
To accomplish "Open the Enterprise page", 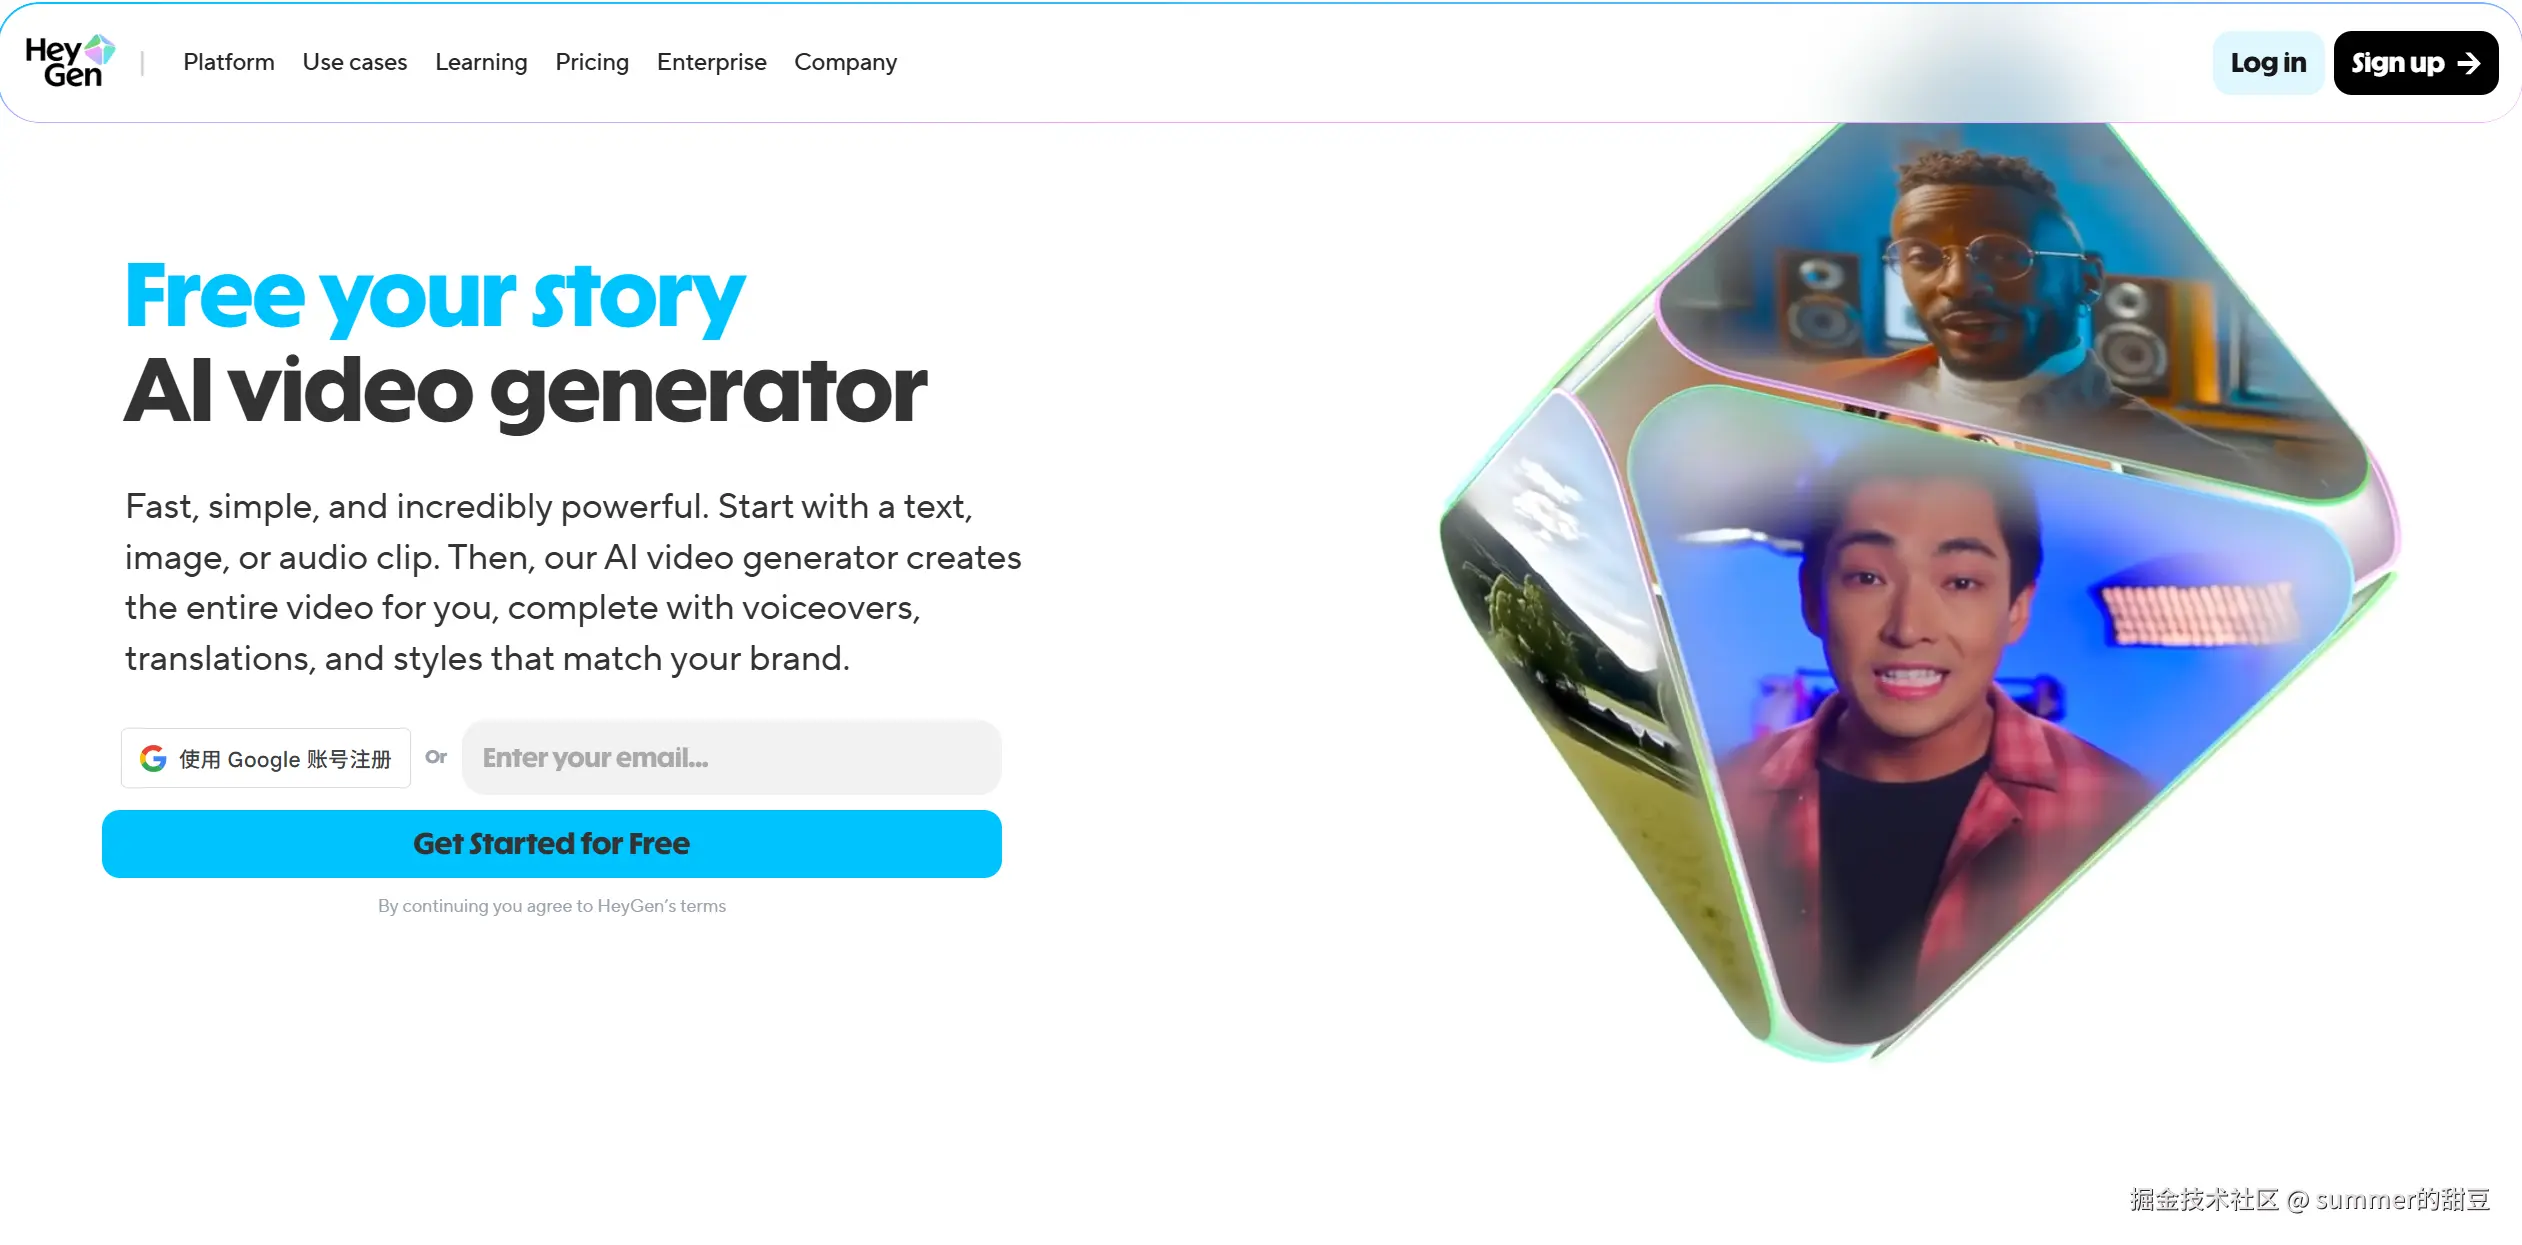I will [712, 62].
